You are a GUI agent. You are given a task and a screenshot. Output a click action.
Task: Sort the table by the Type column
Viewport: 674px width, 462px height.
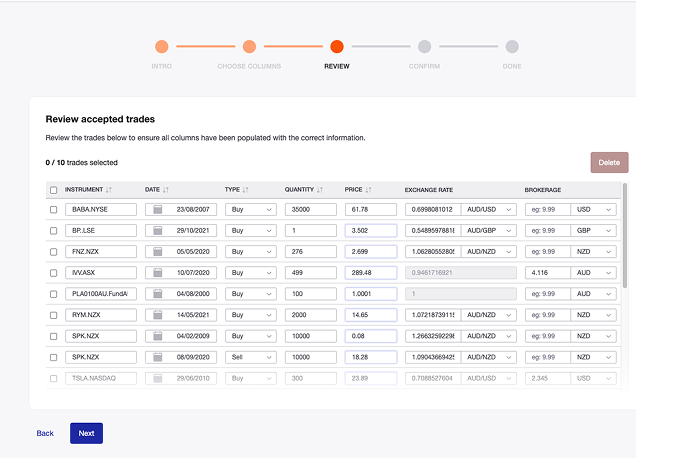coord(245,190)
